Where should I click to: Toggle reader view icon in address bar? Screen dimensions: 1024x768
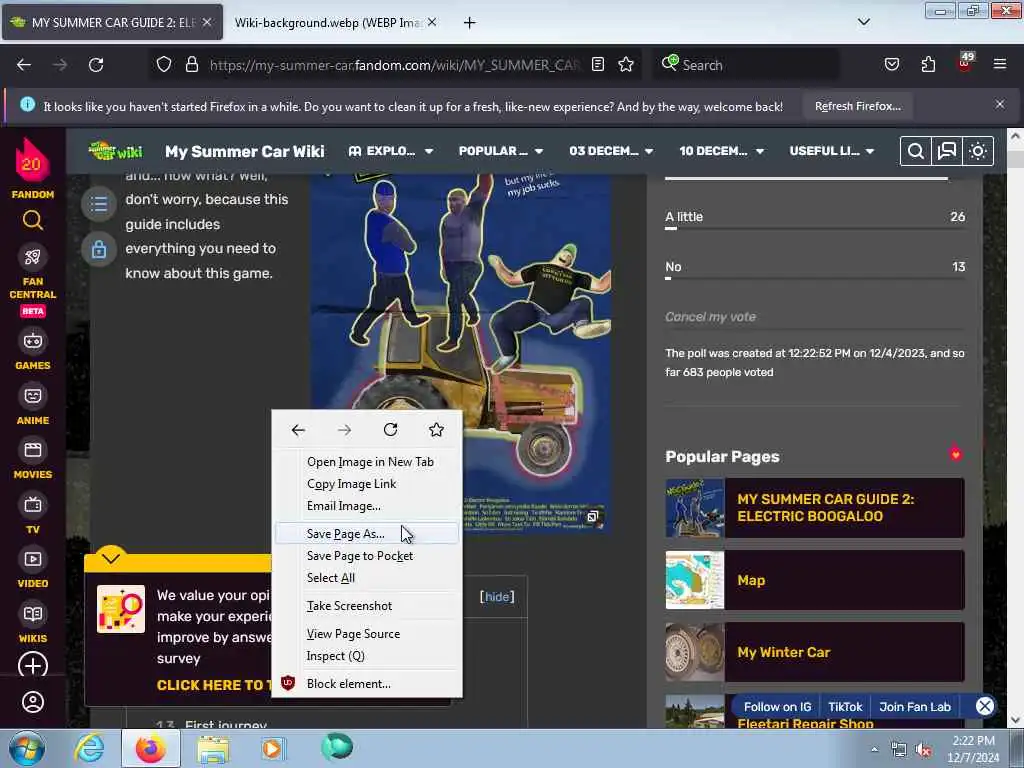coord(598,64)
